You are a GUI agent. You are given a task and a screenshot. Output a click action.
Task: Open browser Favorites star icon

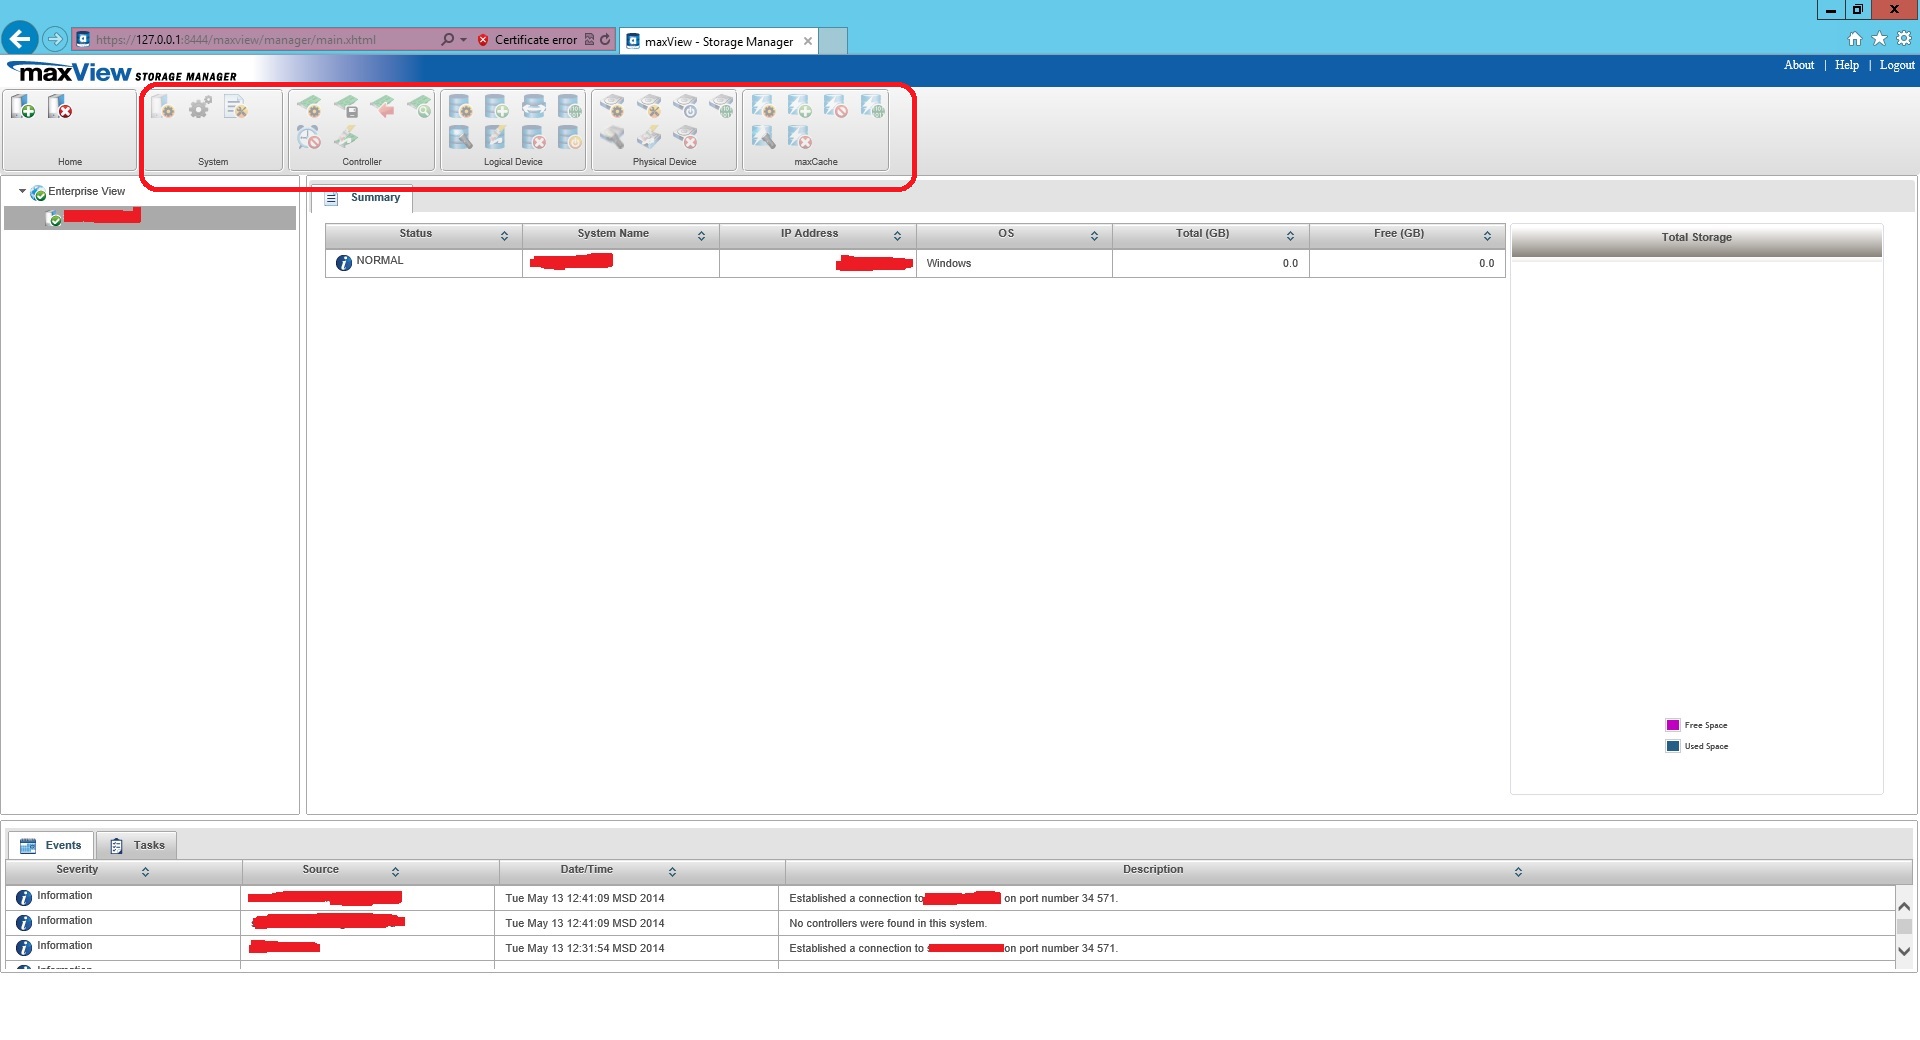click(1879, 39)
